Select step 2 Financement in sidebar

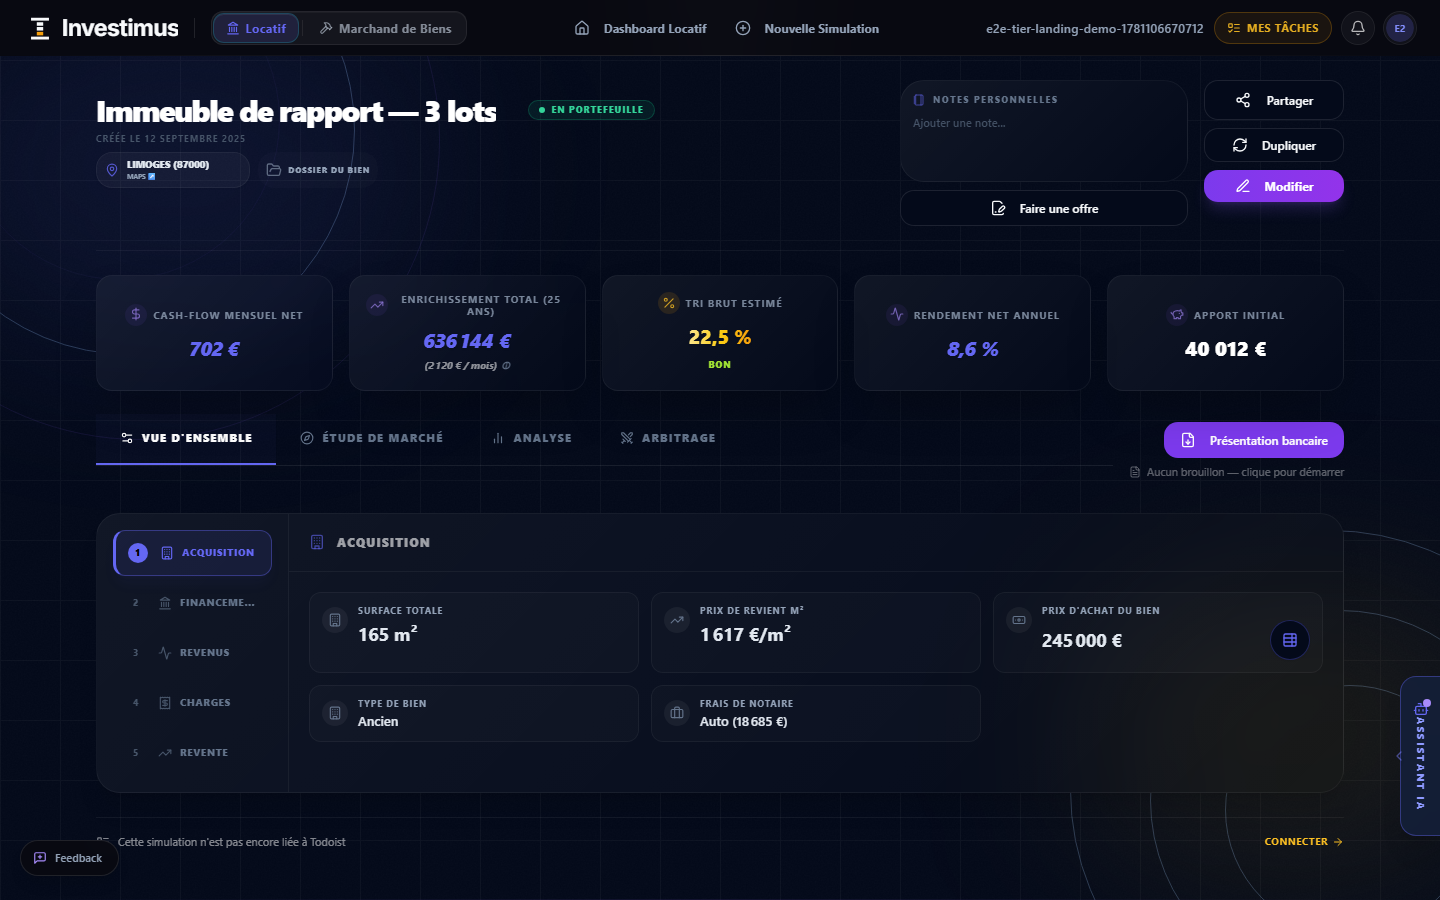pos(193,603)
